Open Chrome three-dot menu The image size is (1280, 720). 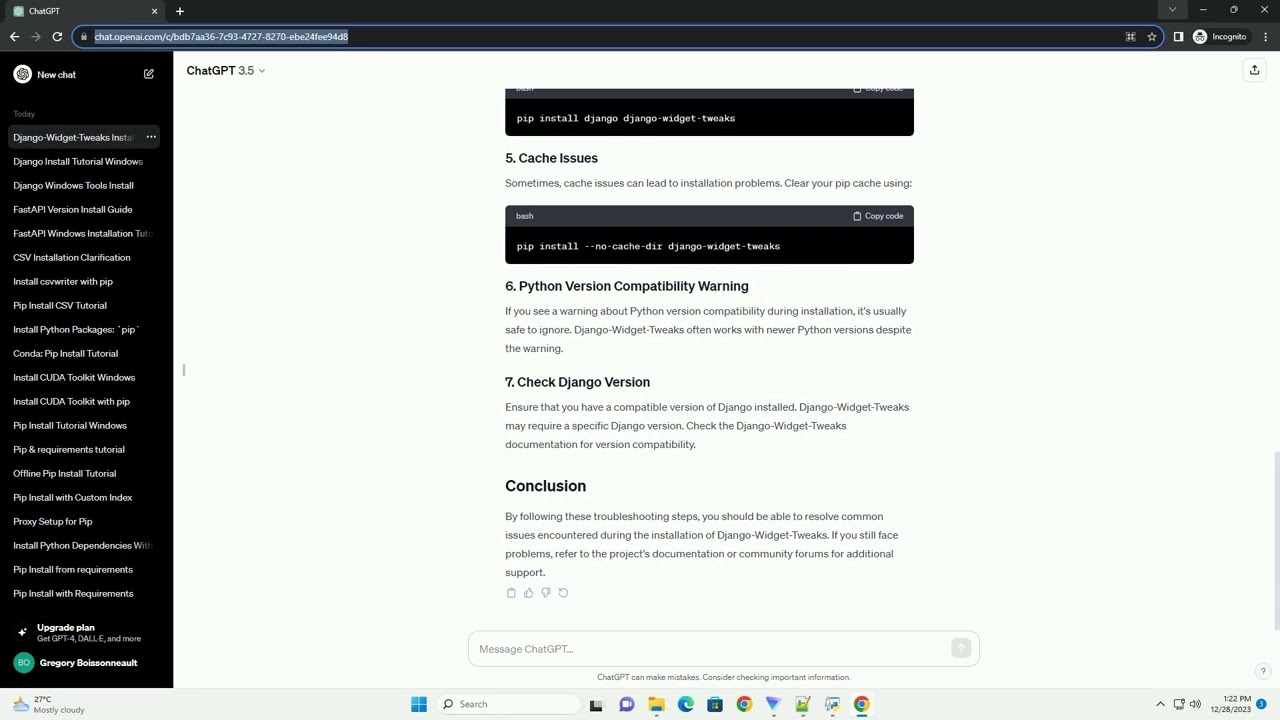click(1265, 37)
